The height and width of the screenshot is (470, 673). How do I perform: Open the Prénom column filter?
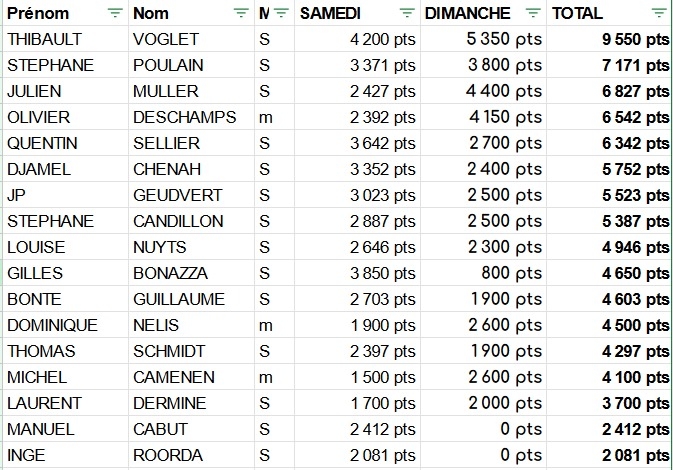[115, 14]
